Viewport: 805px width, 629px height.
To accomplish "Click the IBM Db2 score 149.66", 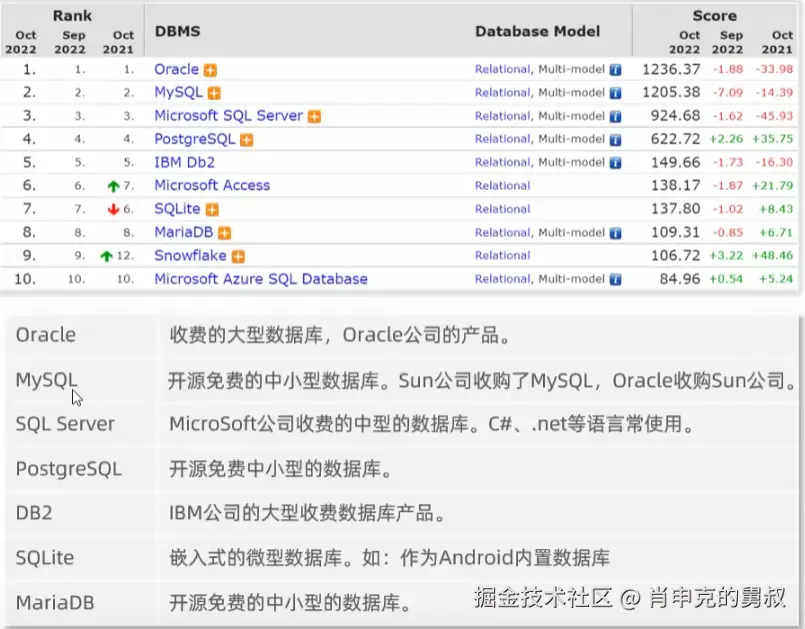I will coord(675,162).
